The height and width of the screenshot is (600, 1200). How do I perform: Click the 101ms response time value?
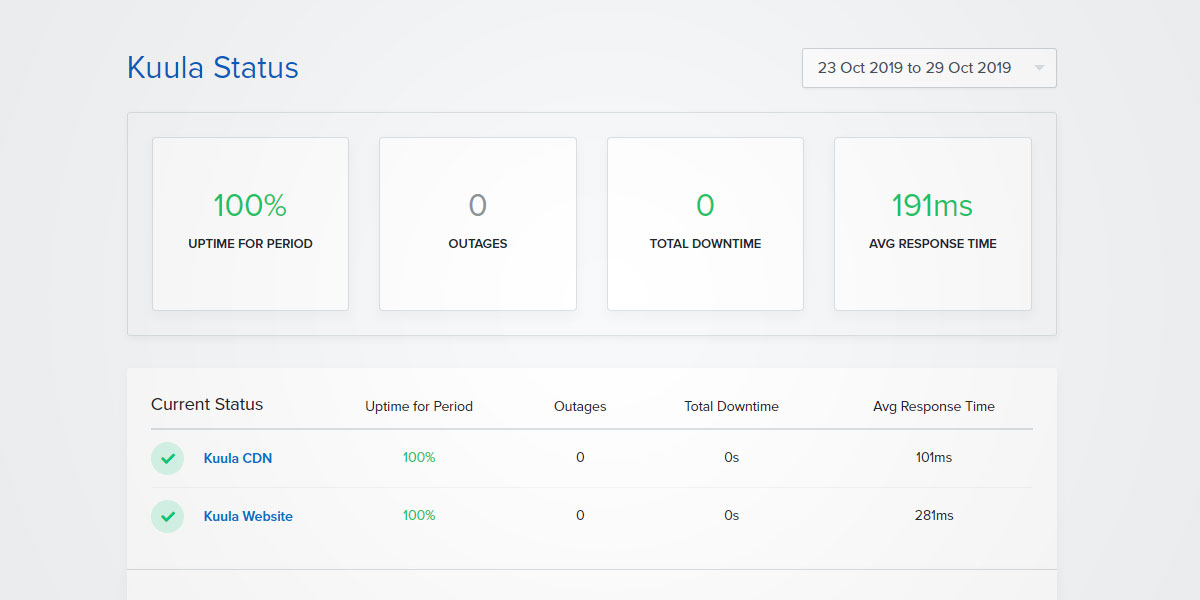pyautogui.click(x=934, y=457)
